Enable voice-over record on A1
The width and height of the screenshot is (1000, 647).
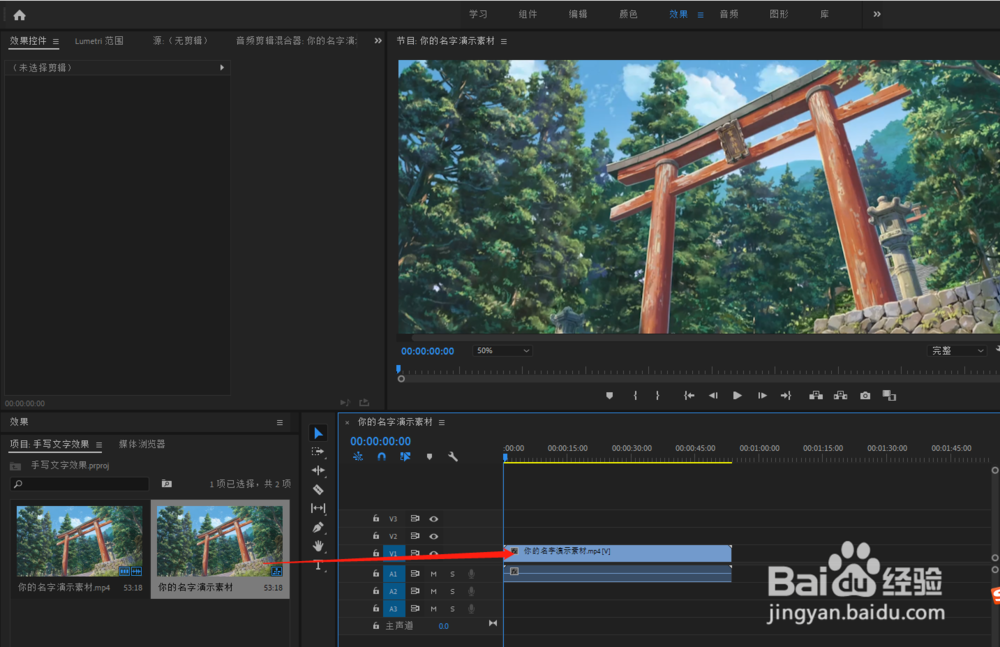click(x=471, y=574)
